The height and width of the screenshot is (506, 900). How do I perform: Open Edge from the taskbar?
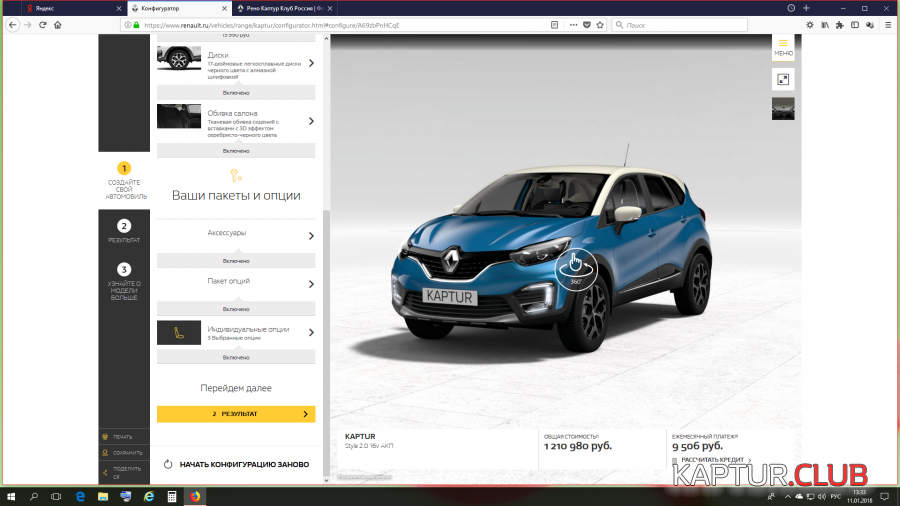click(x=80, y=496)
